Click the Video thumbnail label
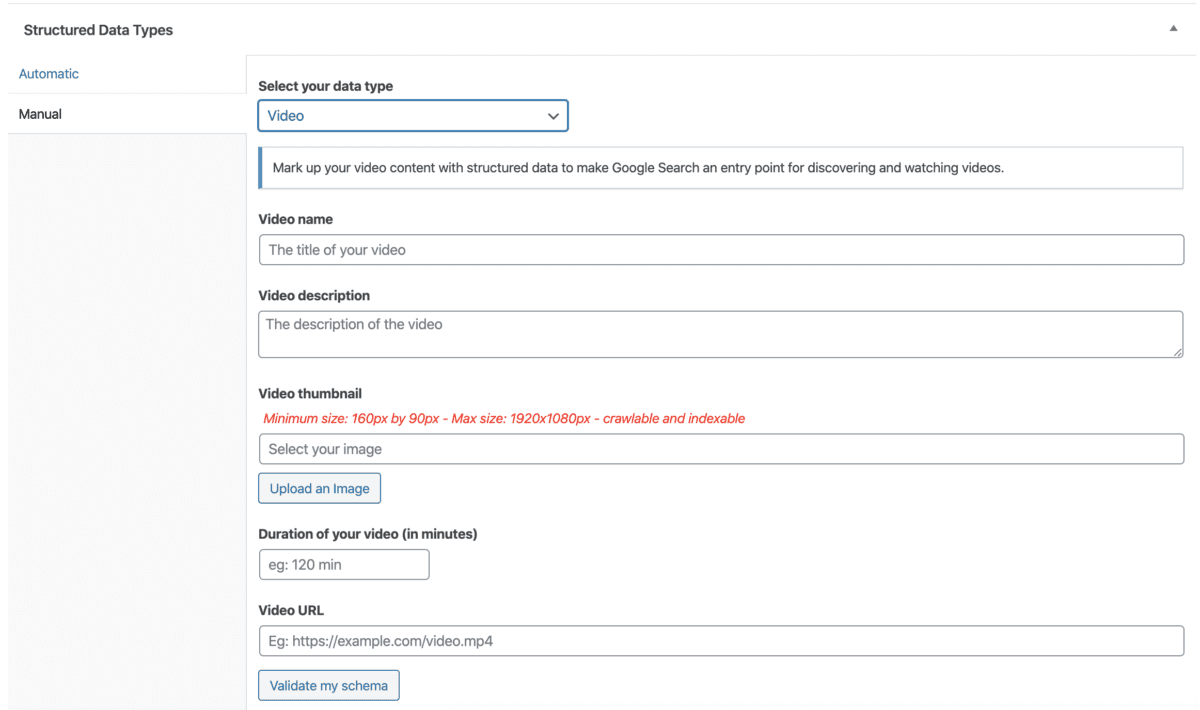 pos(310,394)
